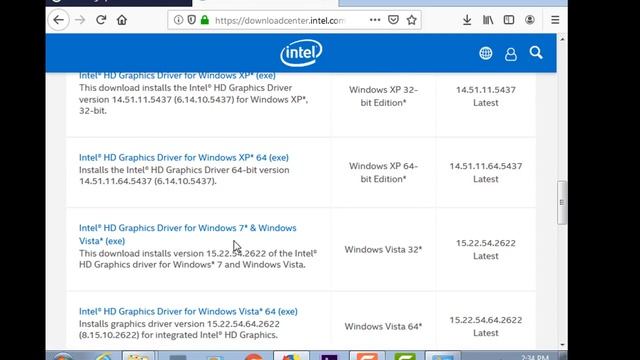Select the "Windows Vista 64*" cell
This screenshot has width=640, height=360.
[x=383, y=327]
